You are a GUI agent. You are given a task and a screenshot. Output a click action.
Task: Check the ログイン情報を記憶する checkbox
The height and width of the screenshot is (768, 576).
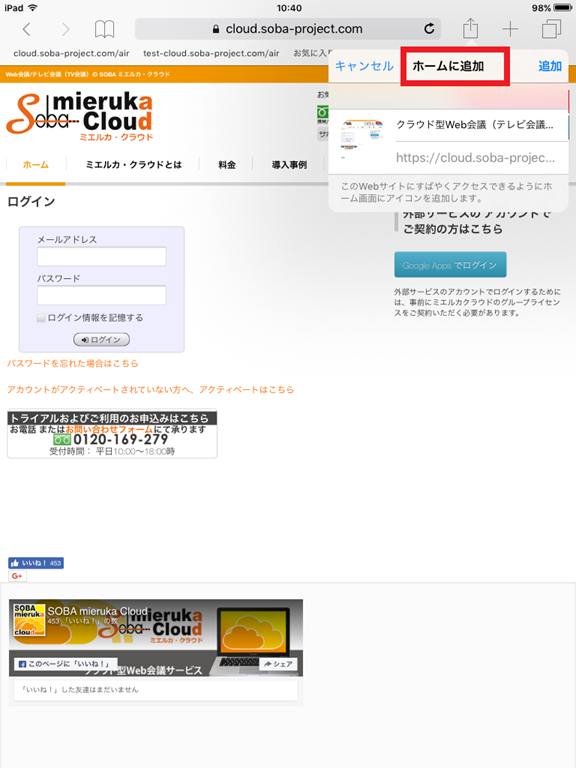[41, 318]
